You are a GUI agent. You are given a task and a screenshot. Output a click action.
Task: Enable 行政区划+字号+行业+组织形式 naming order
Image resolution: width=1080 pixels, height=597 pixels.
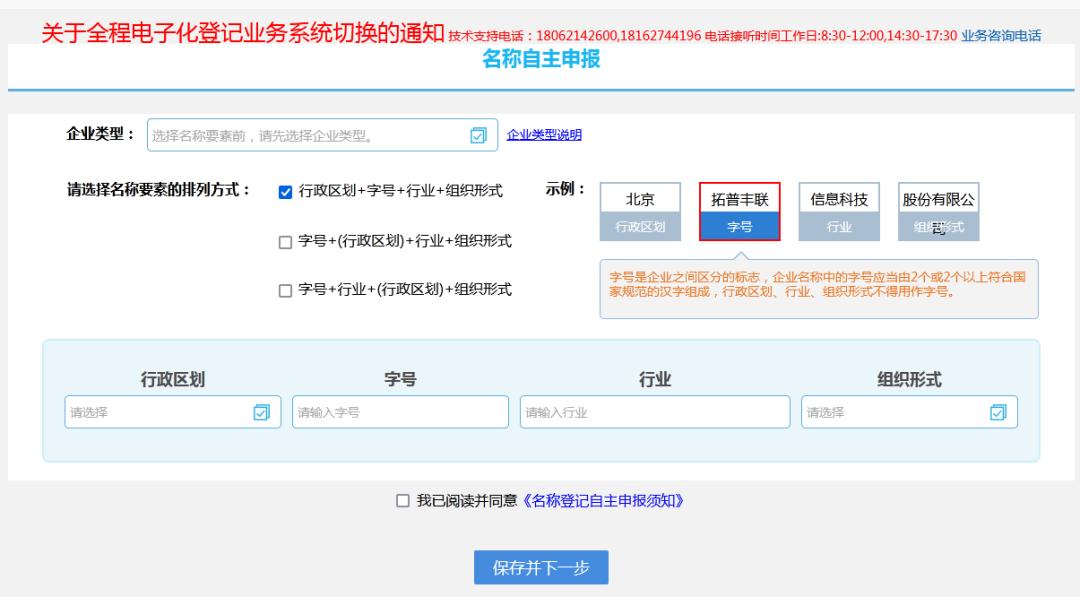[x=285, y=190]
